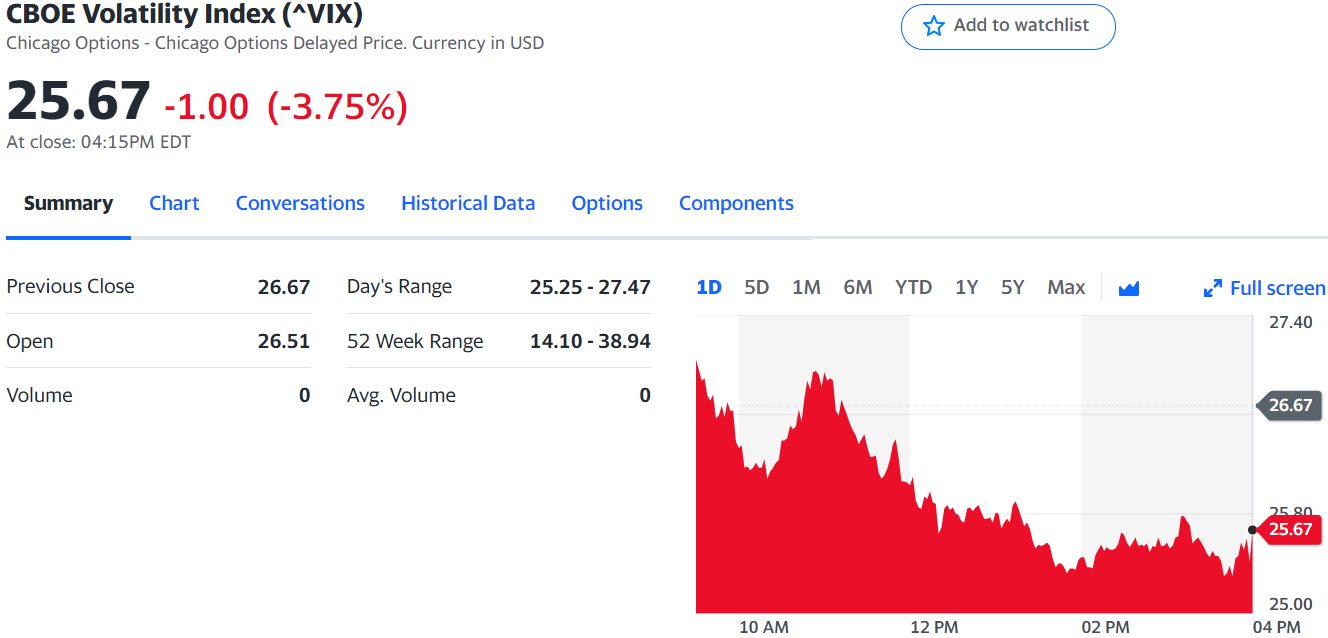Viewport: 1328px width, 638px height.
Task: Select the 5Y chart range
Action: [1013, 287]
